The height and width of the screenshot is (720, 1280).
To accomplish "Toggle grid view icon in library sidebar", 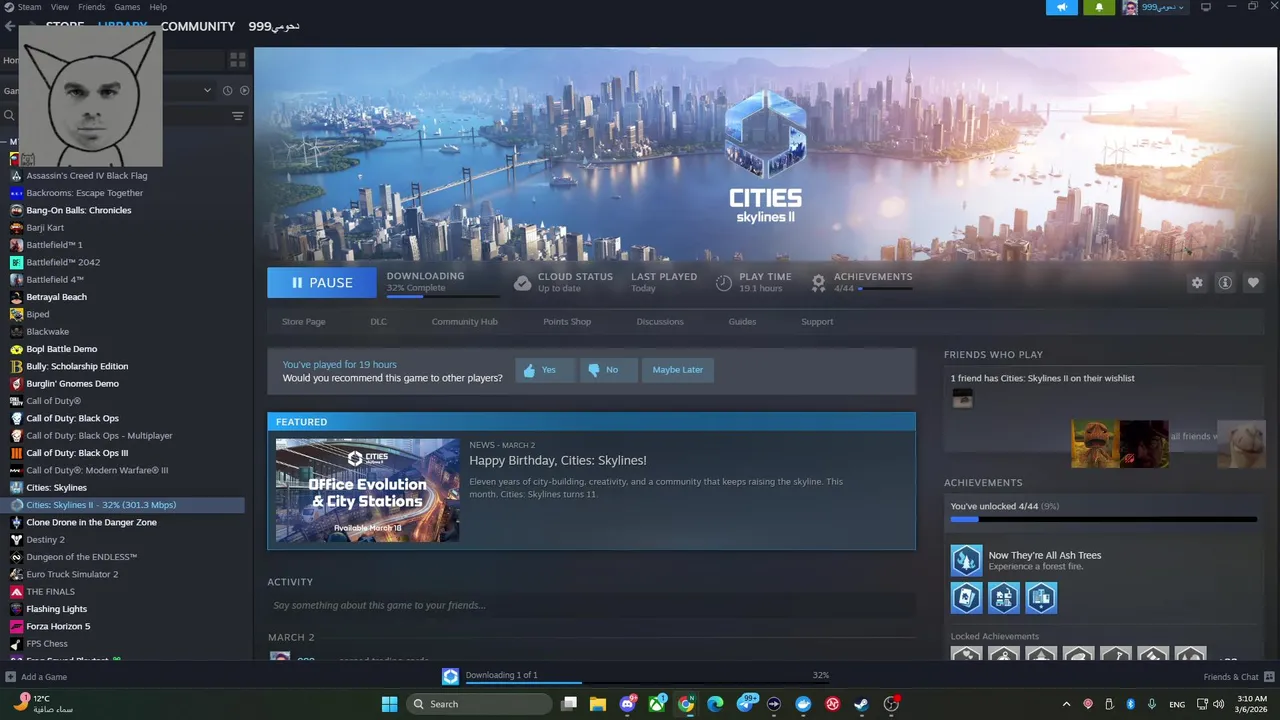I will click(x=237, y=60).
